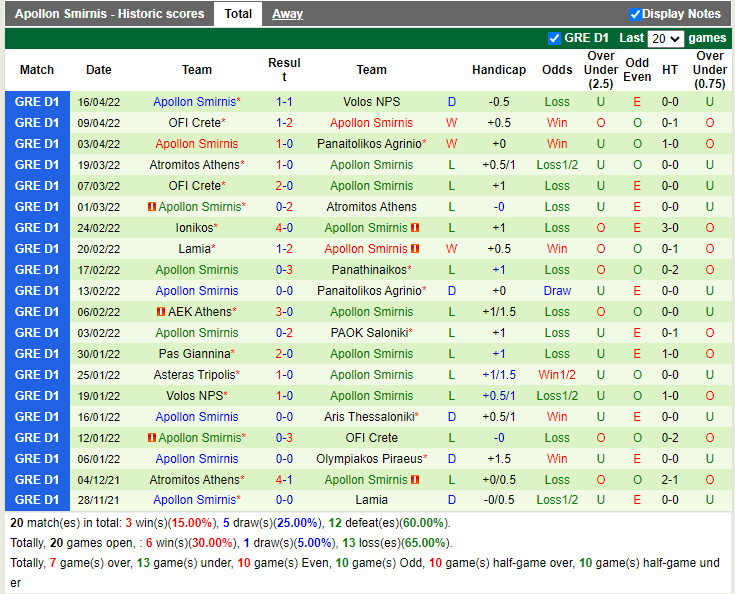Click red card icon in Ionikos match row
The height and width of the screenshot is (594, 735).
click(415, 228)
